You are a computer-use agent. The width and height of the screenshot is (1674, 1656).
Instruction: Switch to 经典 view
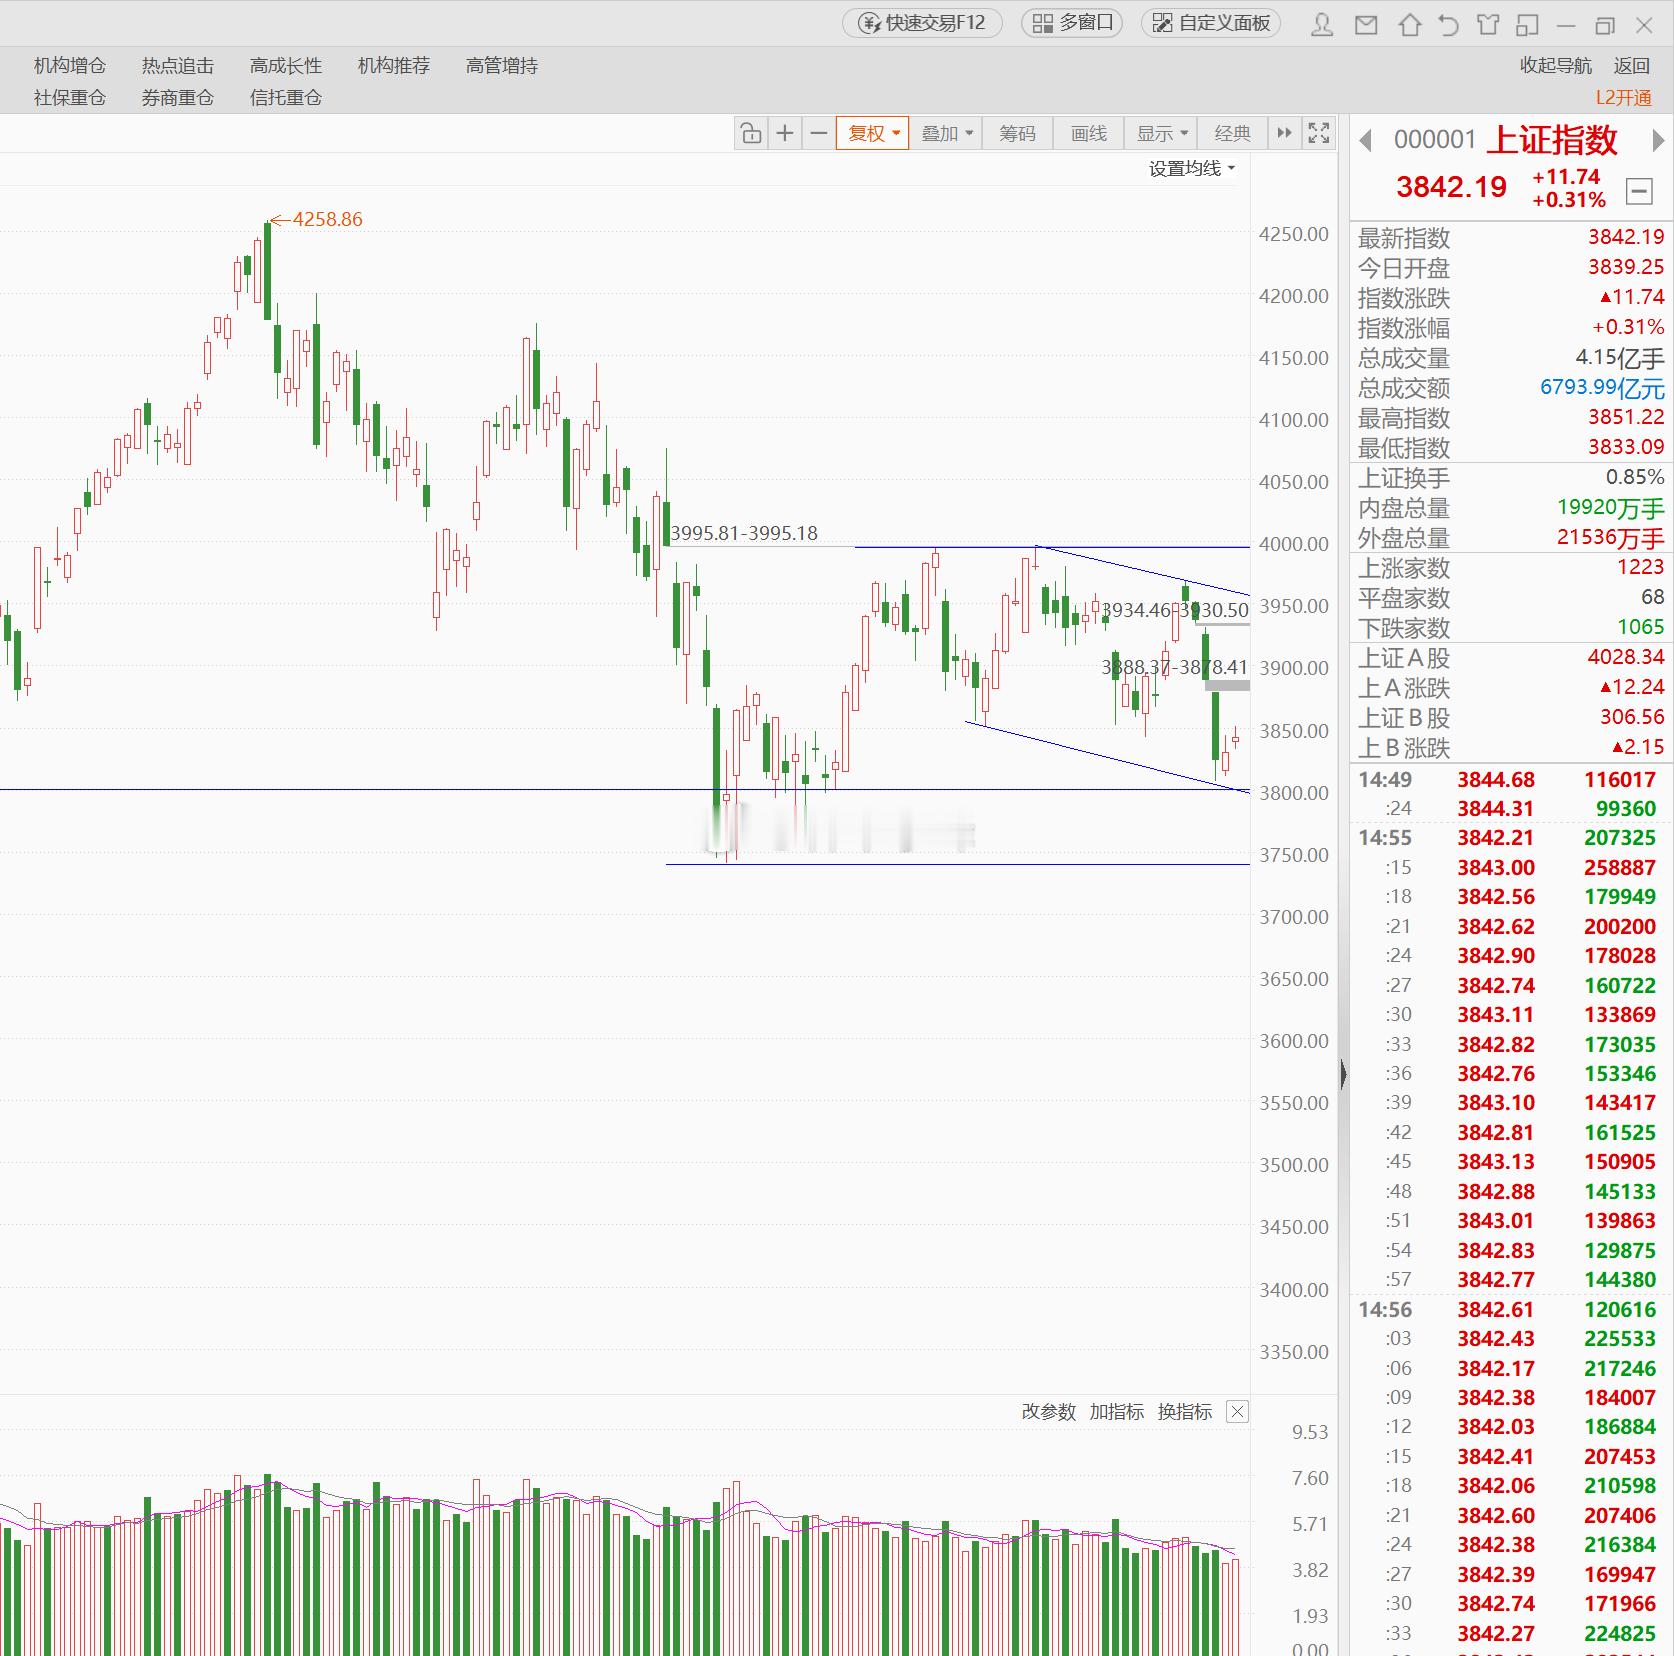(1232, 133)
